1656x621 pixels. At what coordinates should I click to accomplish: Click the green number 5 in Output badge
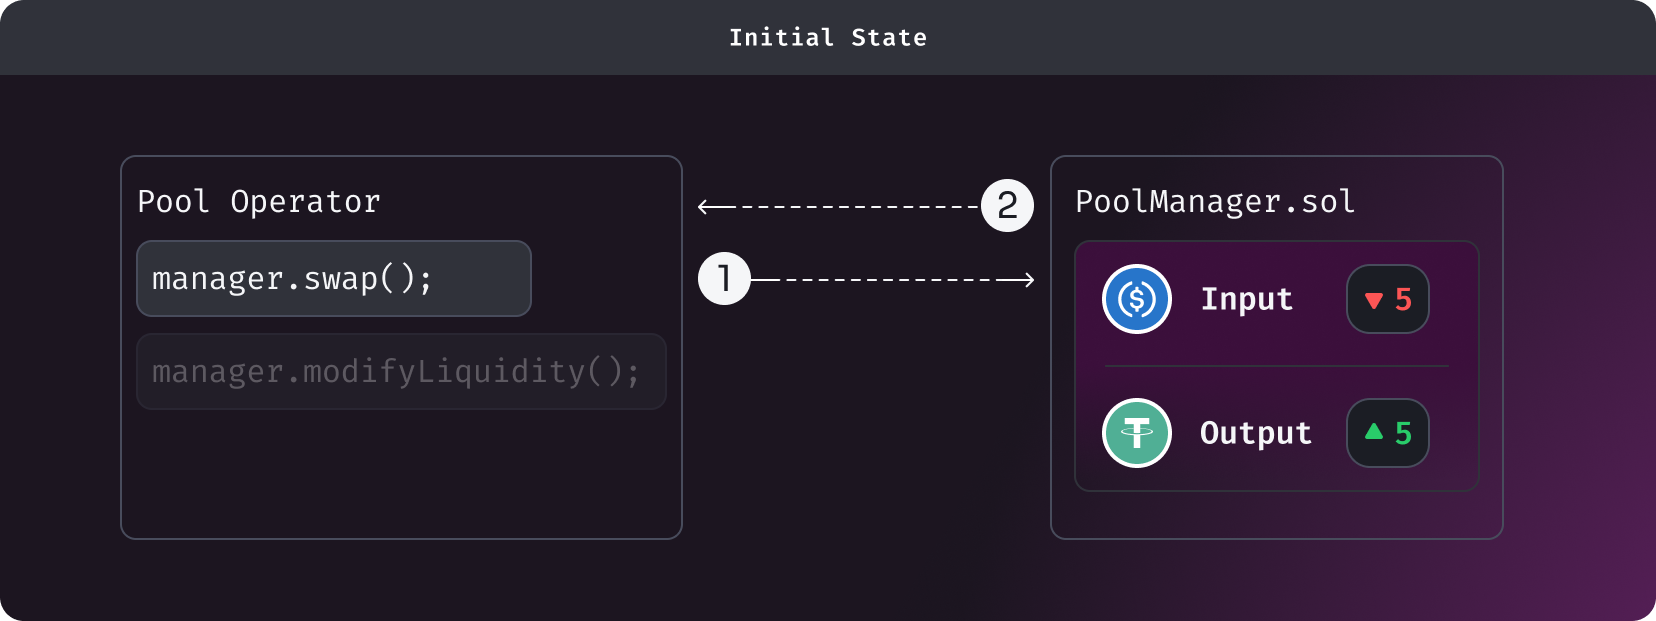tap(1403, 433)
